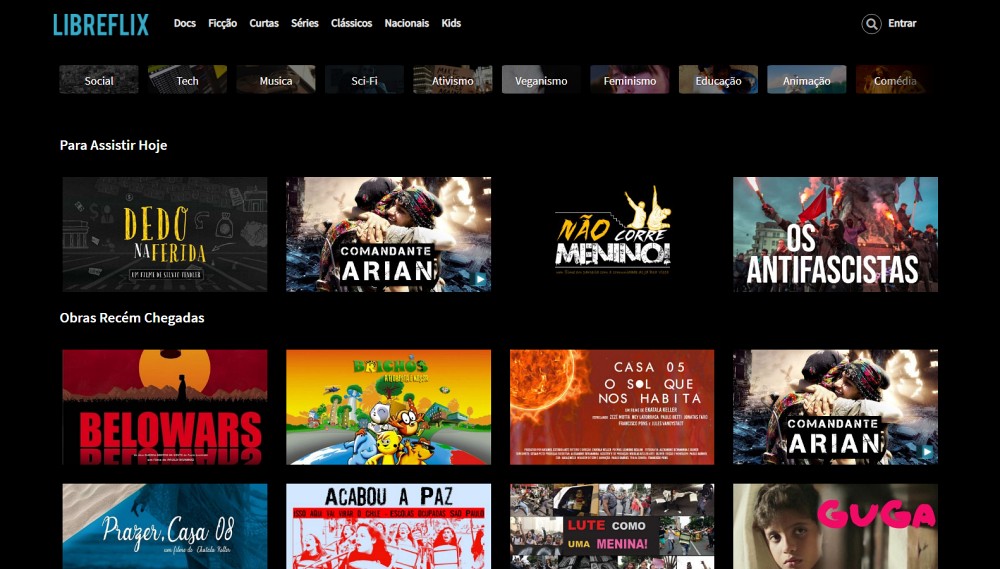Open the Não Corre Menino film thumbnail

[x=612, y=234]
